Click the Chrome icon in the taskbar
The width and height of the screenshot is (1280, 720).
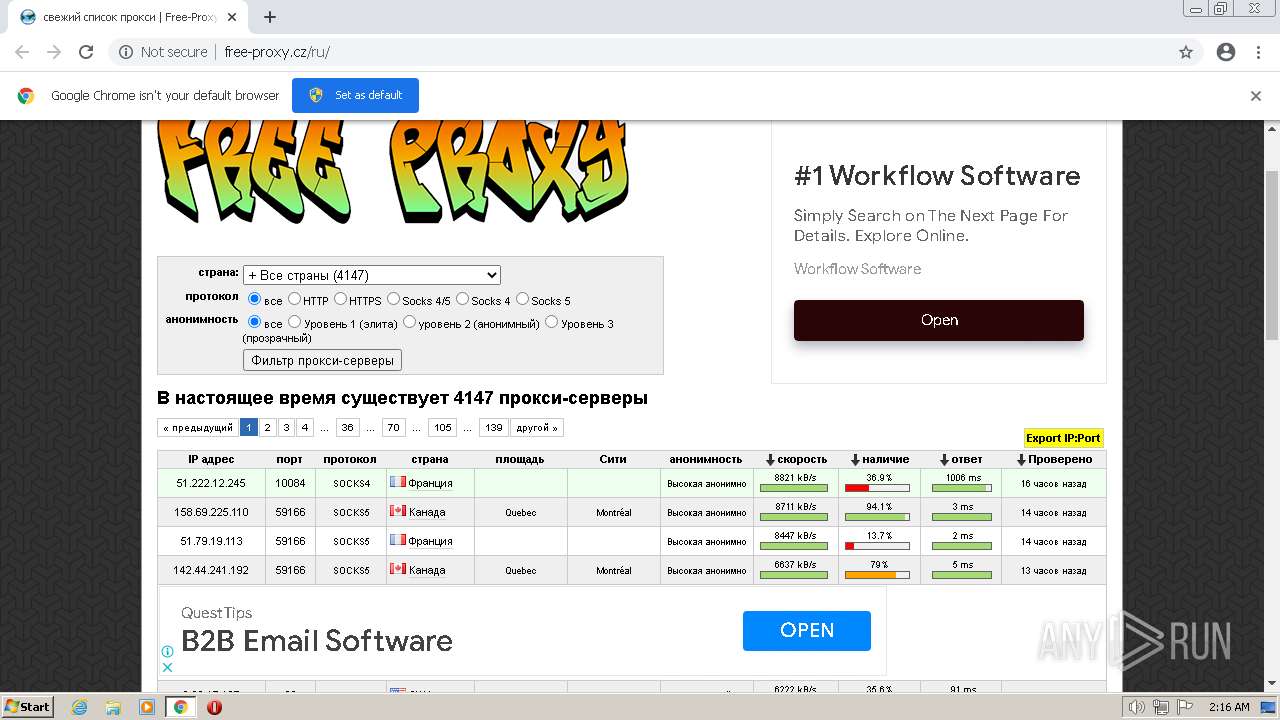[181, 707]
